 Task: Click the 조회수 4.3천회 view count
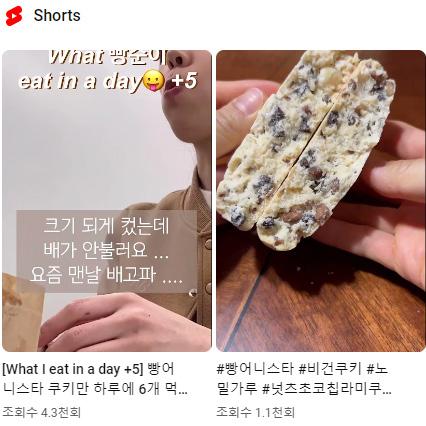pos(42,412)
